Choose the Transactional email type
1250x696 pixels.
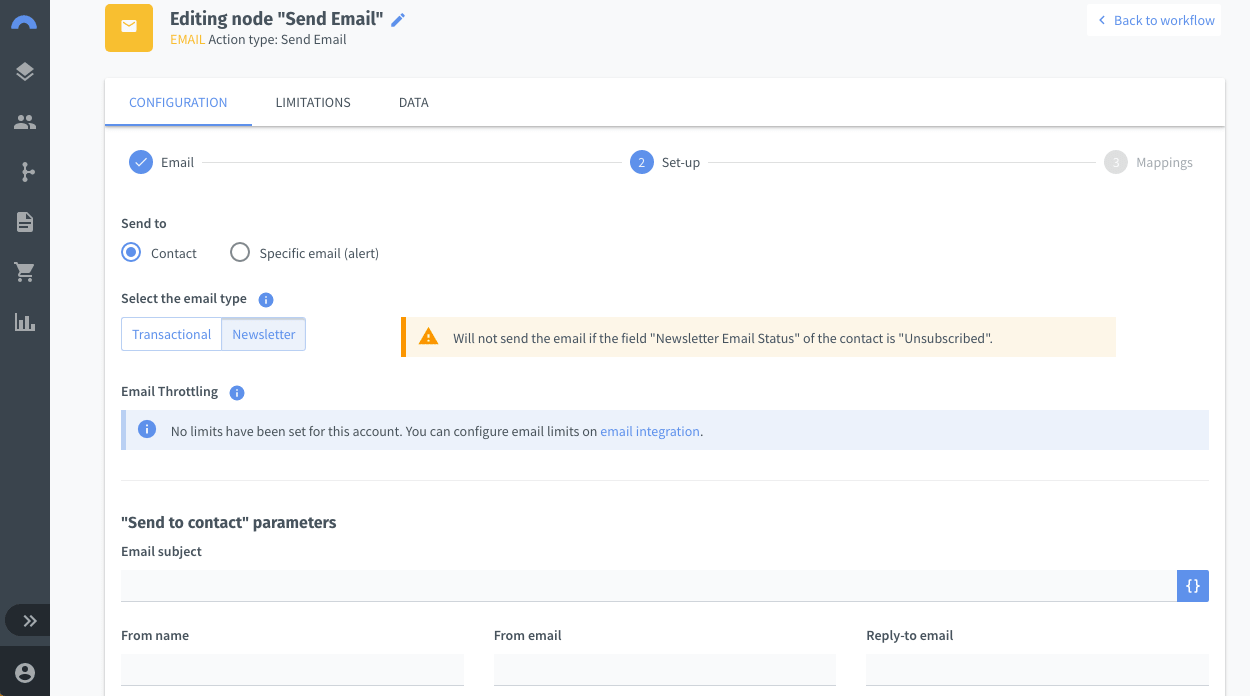coord(171,334)
